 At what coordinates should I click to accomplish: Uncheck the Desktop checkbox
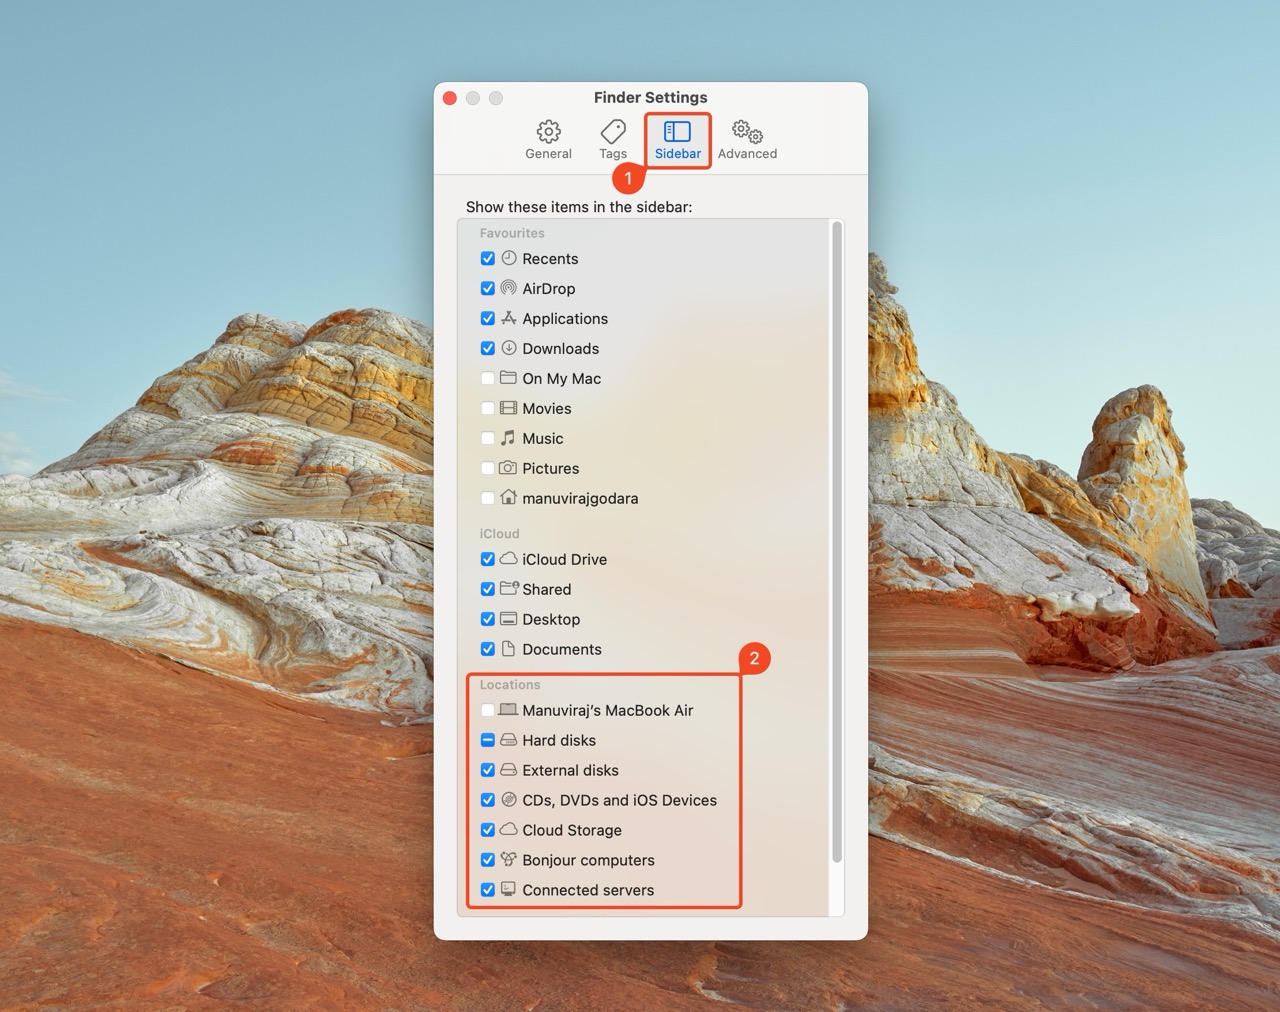click(488, 619)
